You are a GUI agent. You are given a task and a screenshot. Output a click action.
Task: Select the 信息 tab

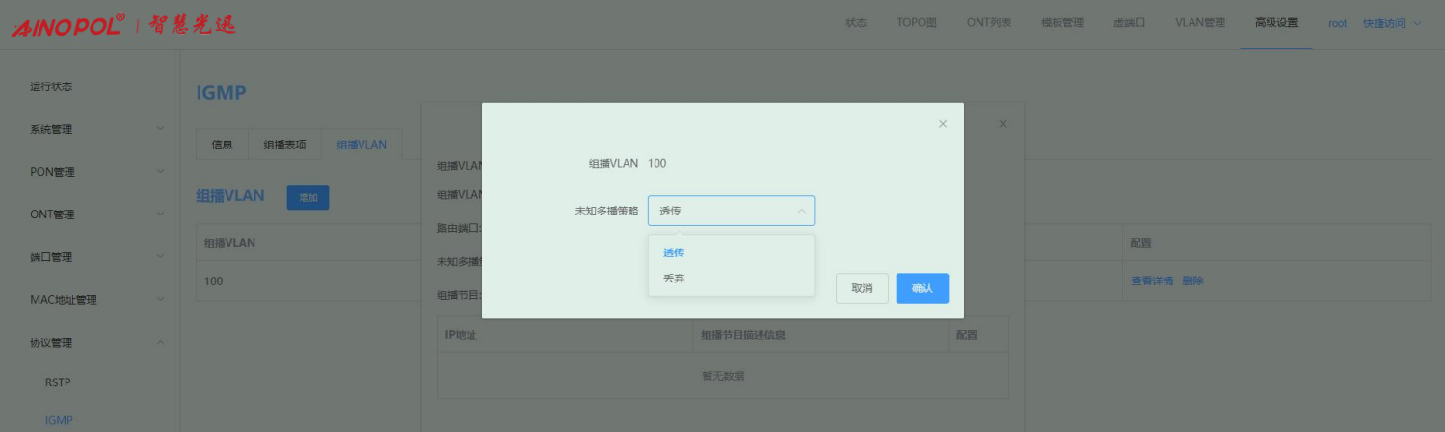222,145
